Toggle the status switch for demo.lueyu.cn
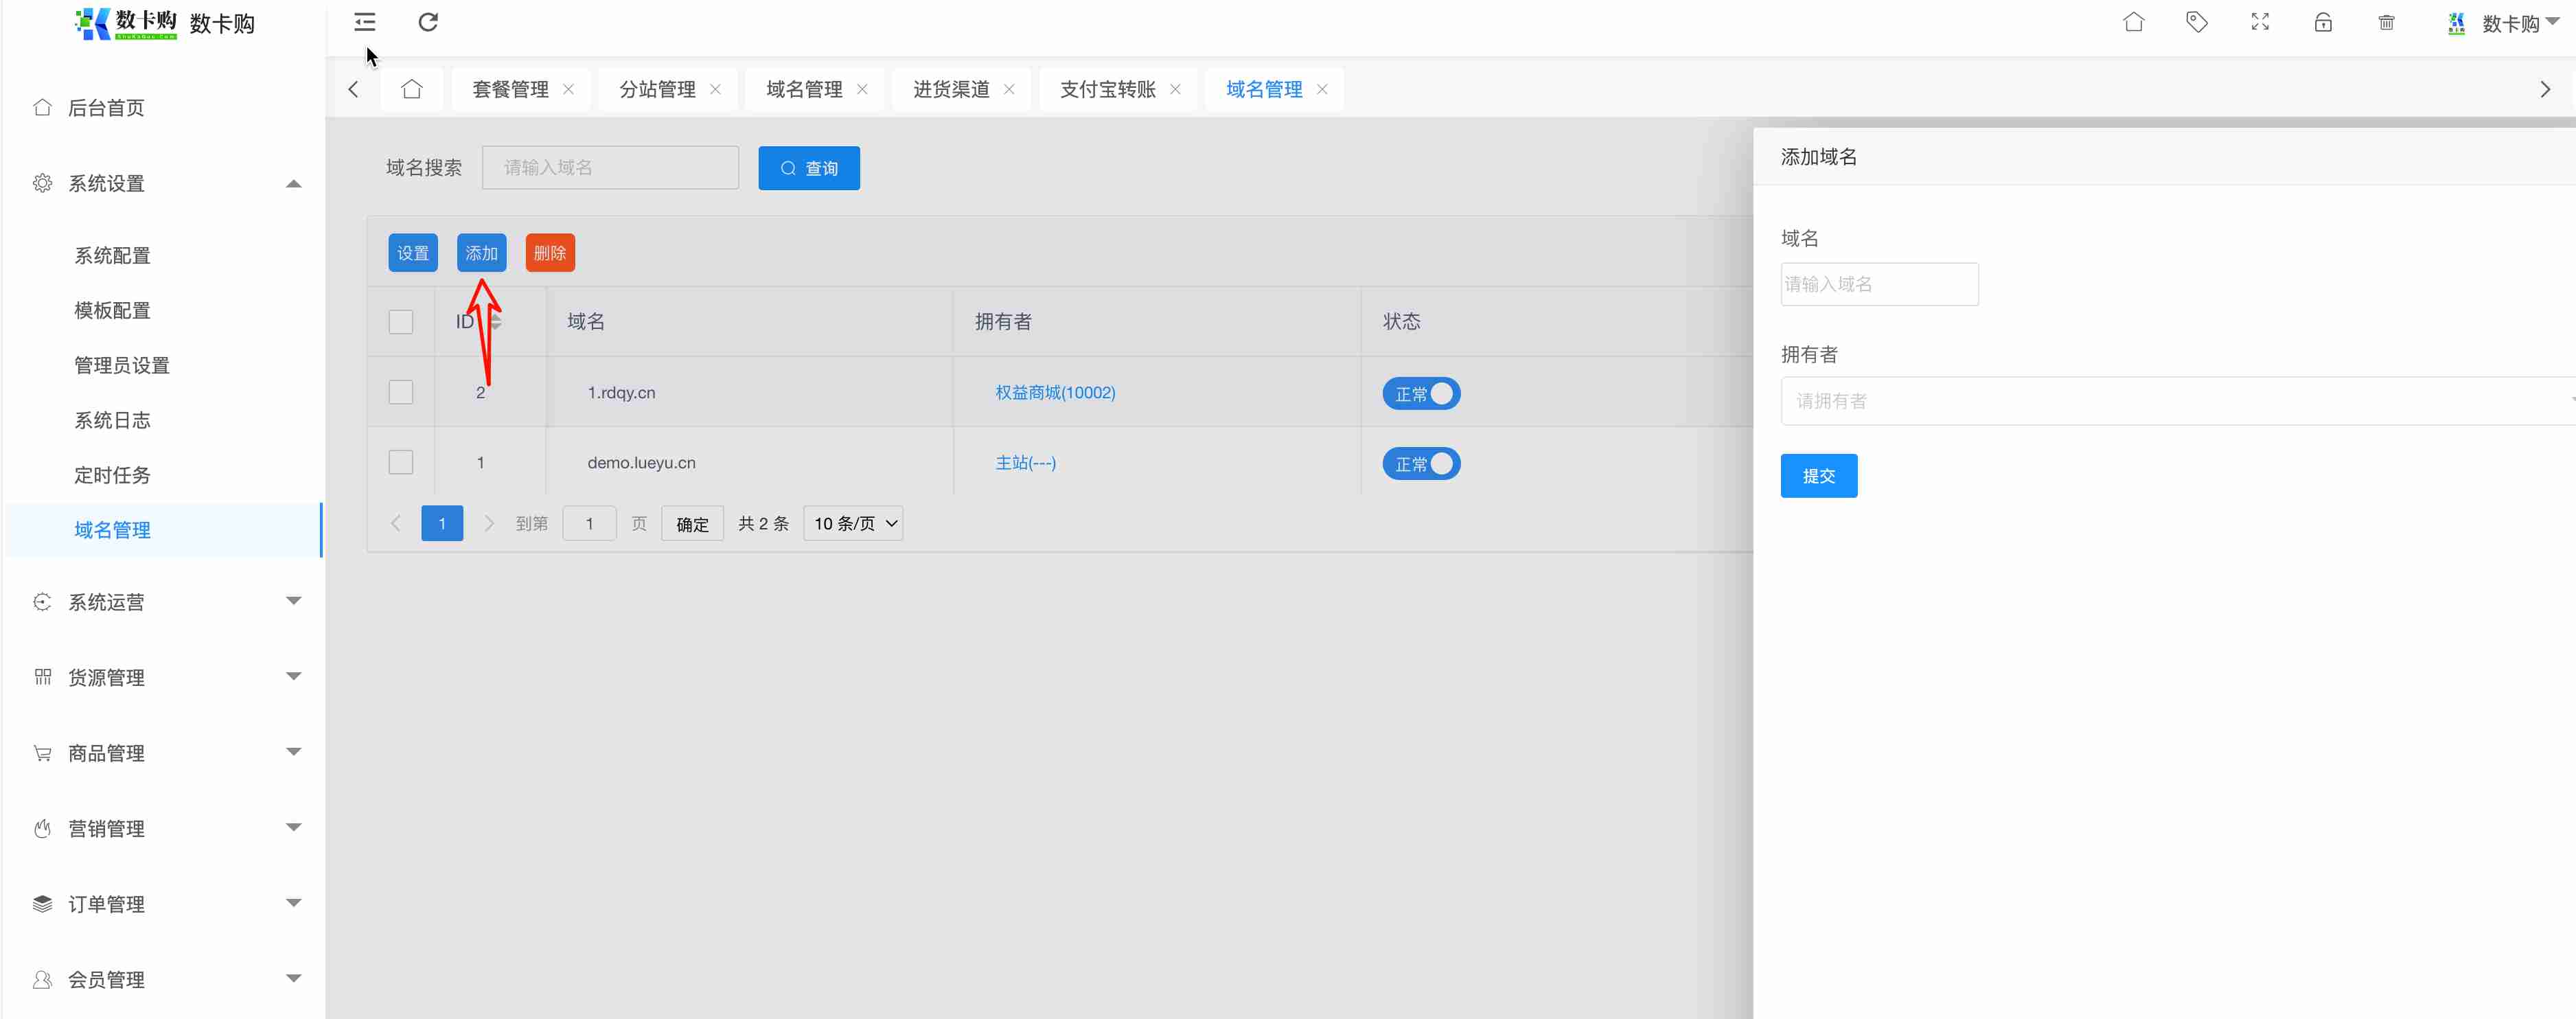 (x=1420, y=463)
